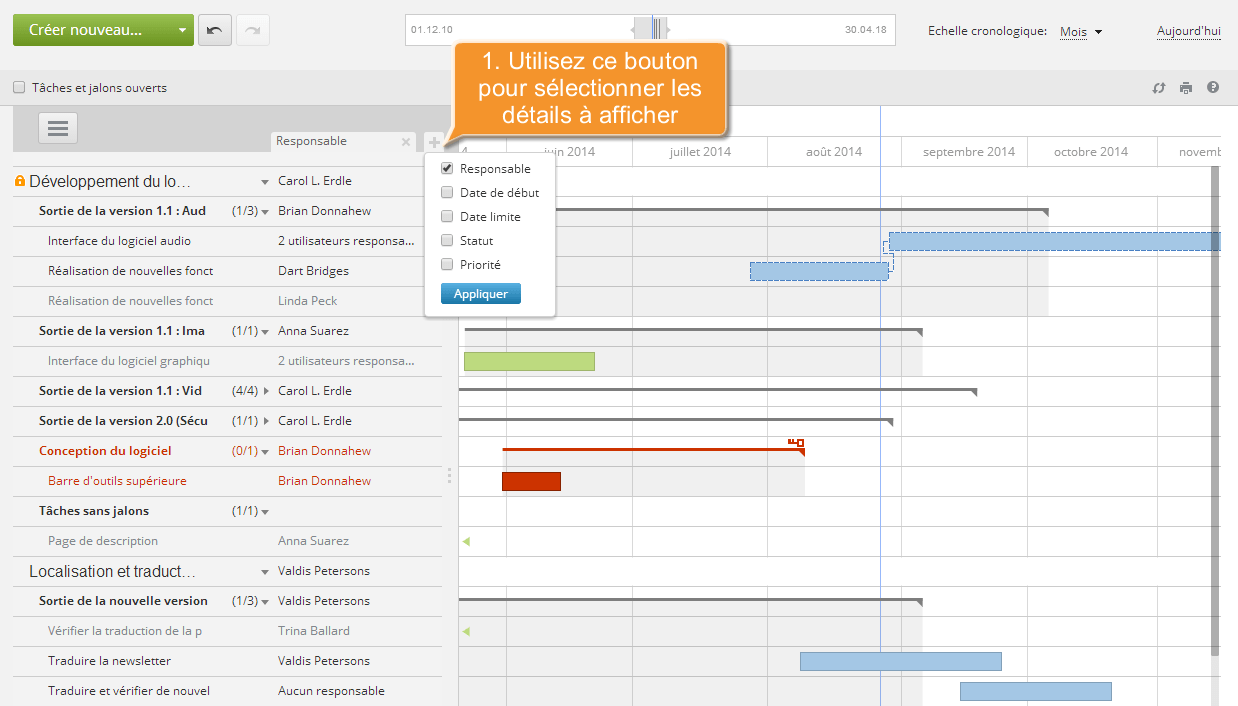1238x706 pixels.
Task: Select the août 2014 month header
Action: [834, 152]
